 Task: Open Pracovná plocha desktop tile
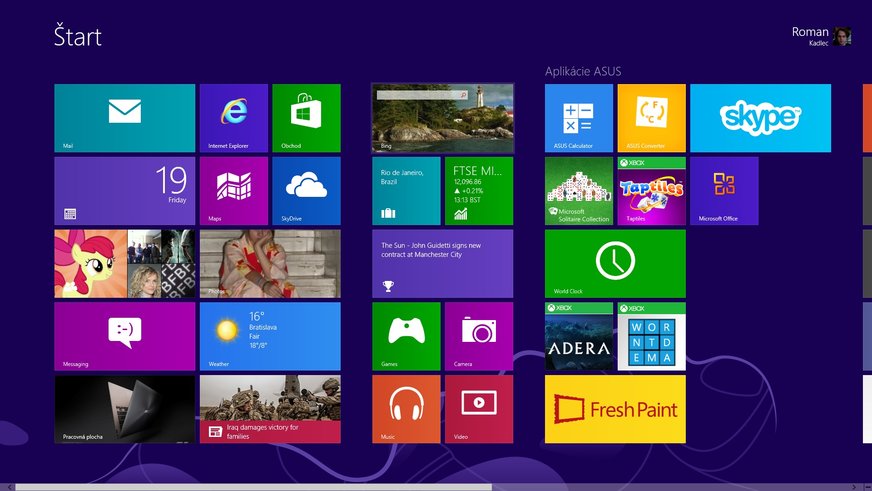tap(124, 409)
